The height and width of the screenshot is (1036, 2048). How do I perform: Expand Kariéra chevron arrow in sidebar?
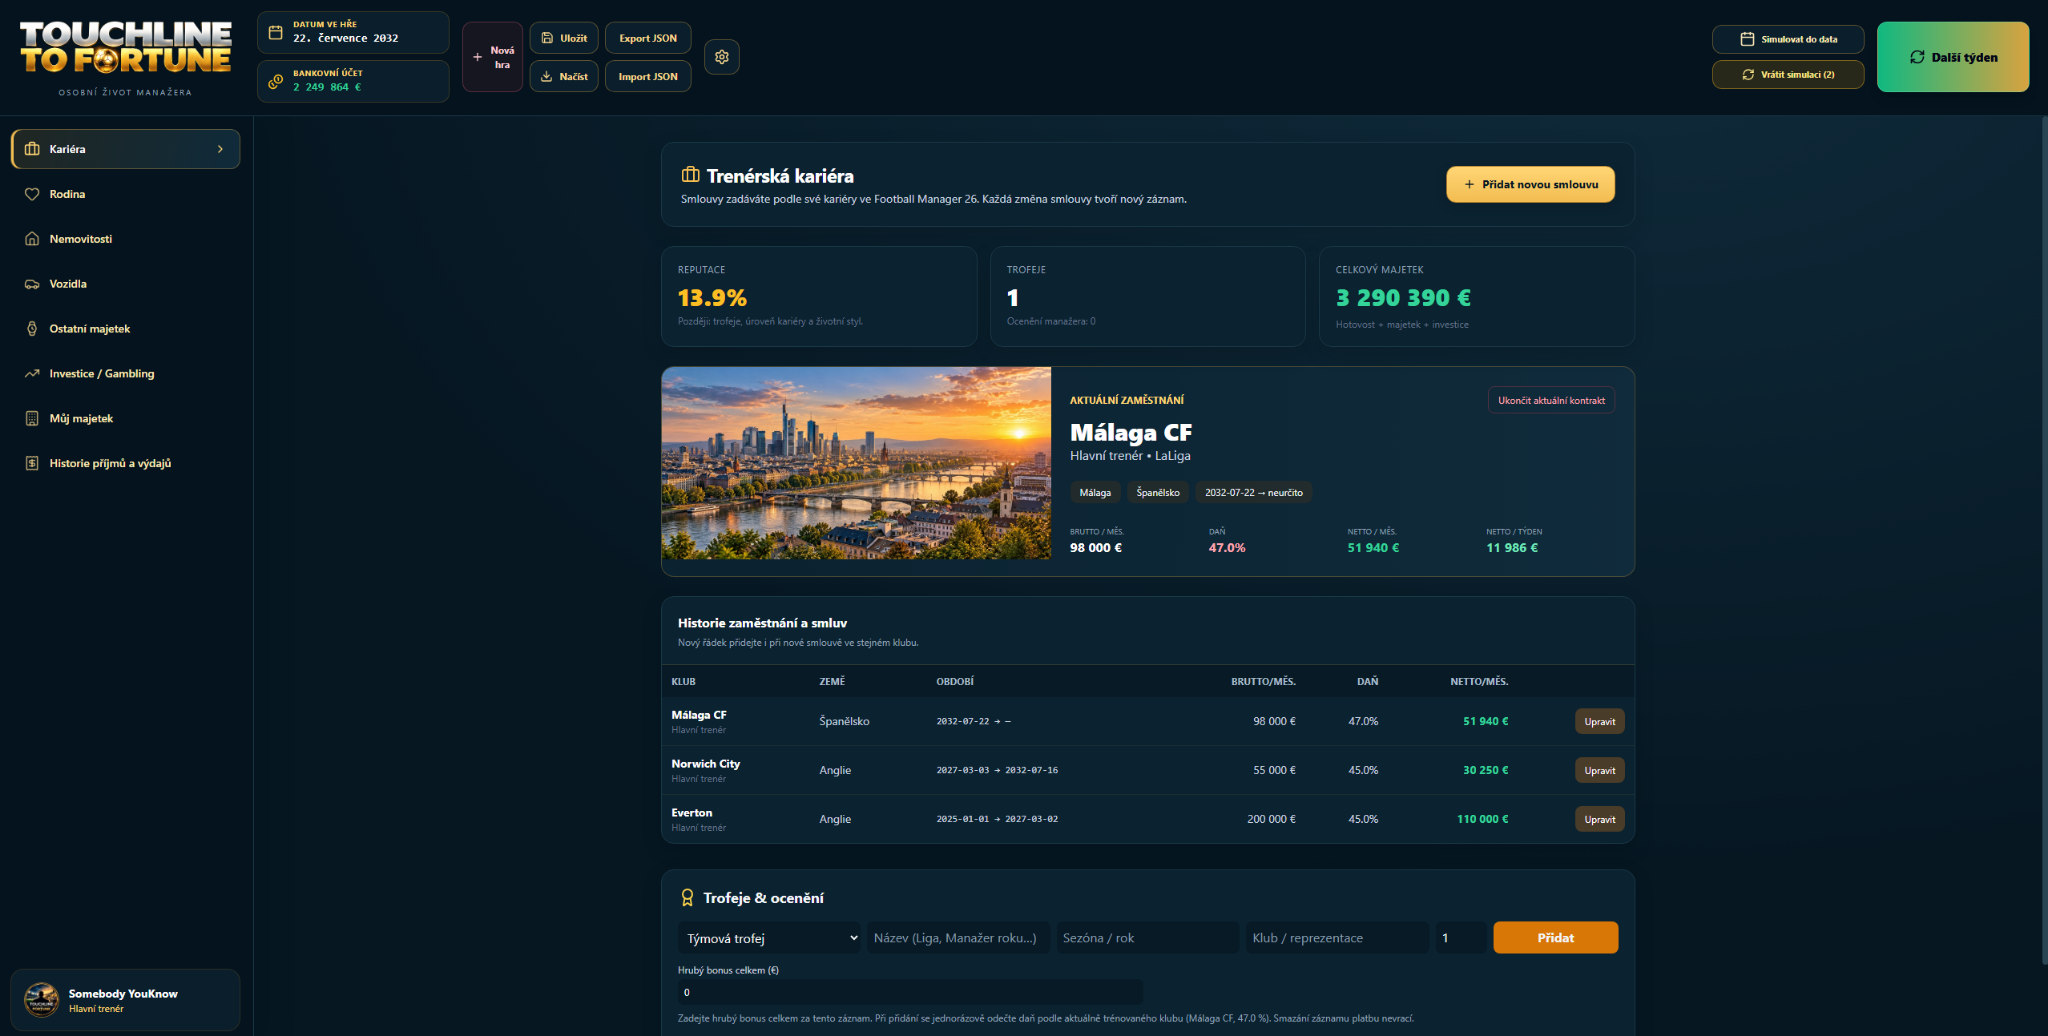point(220,149)
